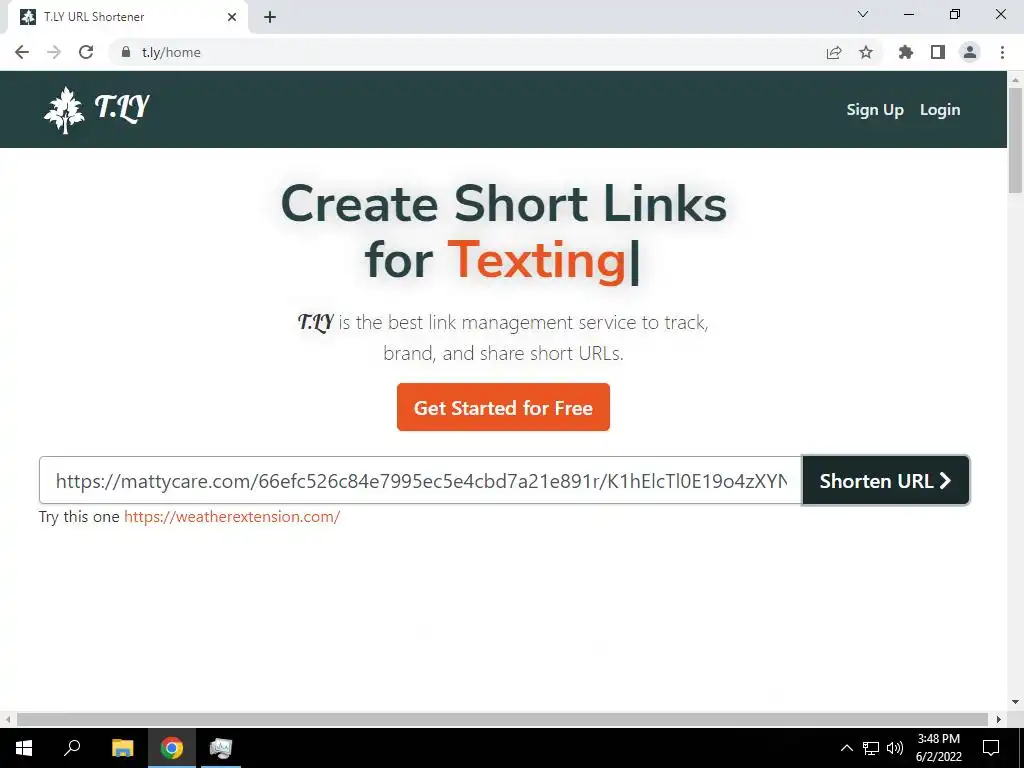The height and width of the screenshot is (768, 1024).
Task: Go back with the browser back arrow
Action: (x=22, y=52)
